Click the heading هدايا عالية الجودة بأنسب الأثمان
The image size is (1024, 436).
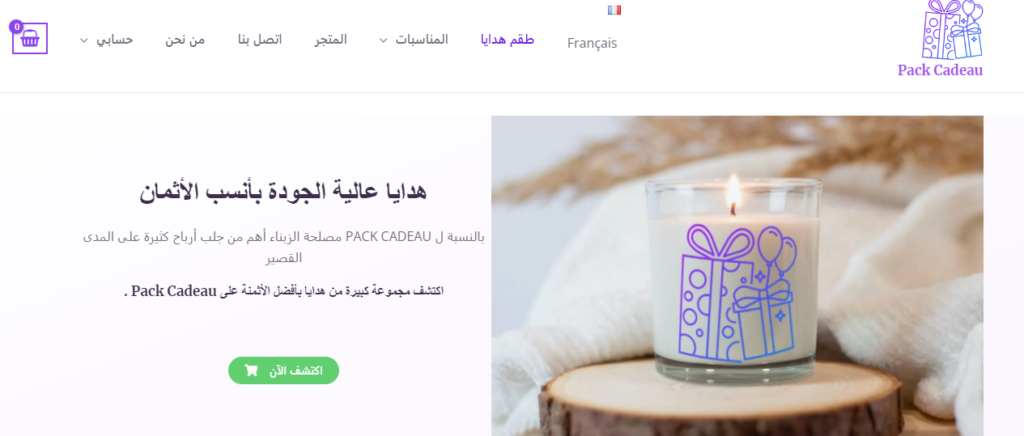pos(283,192)
